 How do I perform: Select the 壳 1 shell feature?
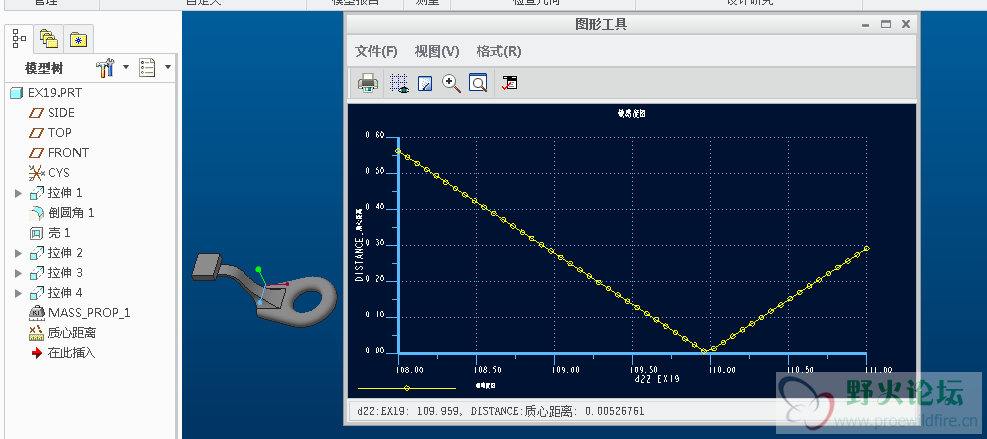coord(59,233)
